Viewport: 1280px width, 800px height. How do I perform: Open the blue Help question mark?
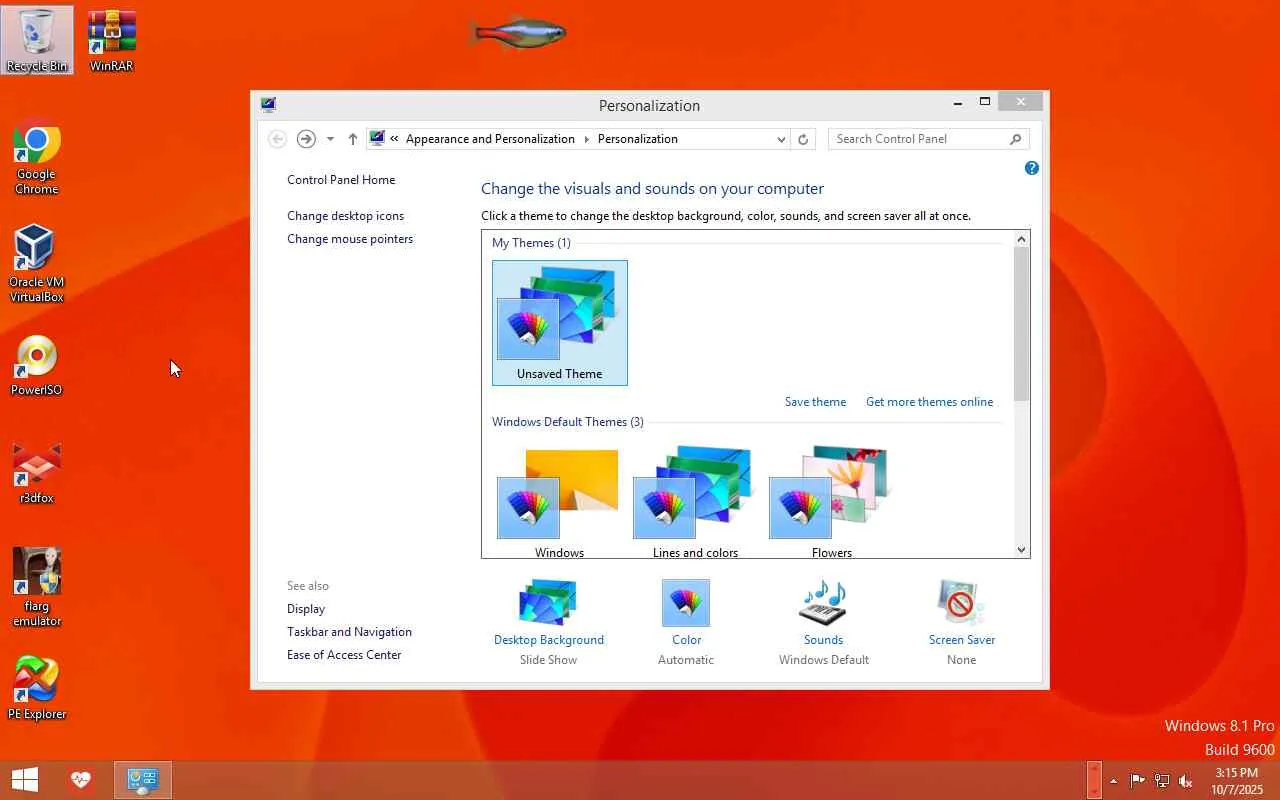pos(1032,168)
